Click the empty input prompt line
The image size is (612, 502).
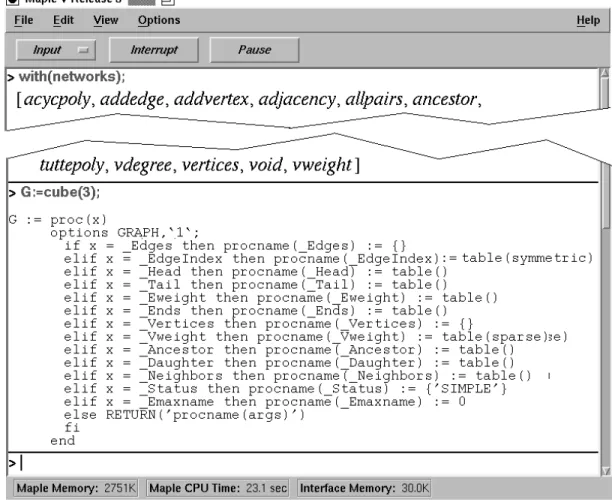[302, 463]
